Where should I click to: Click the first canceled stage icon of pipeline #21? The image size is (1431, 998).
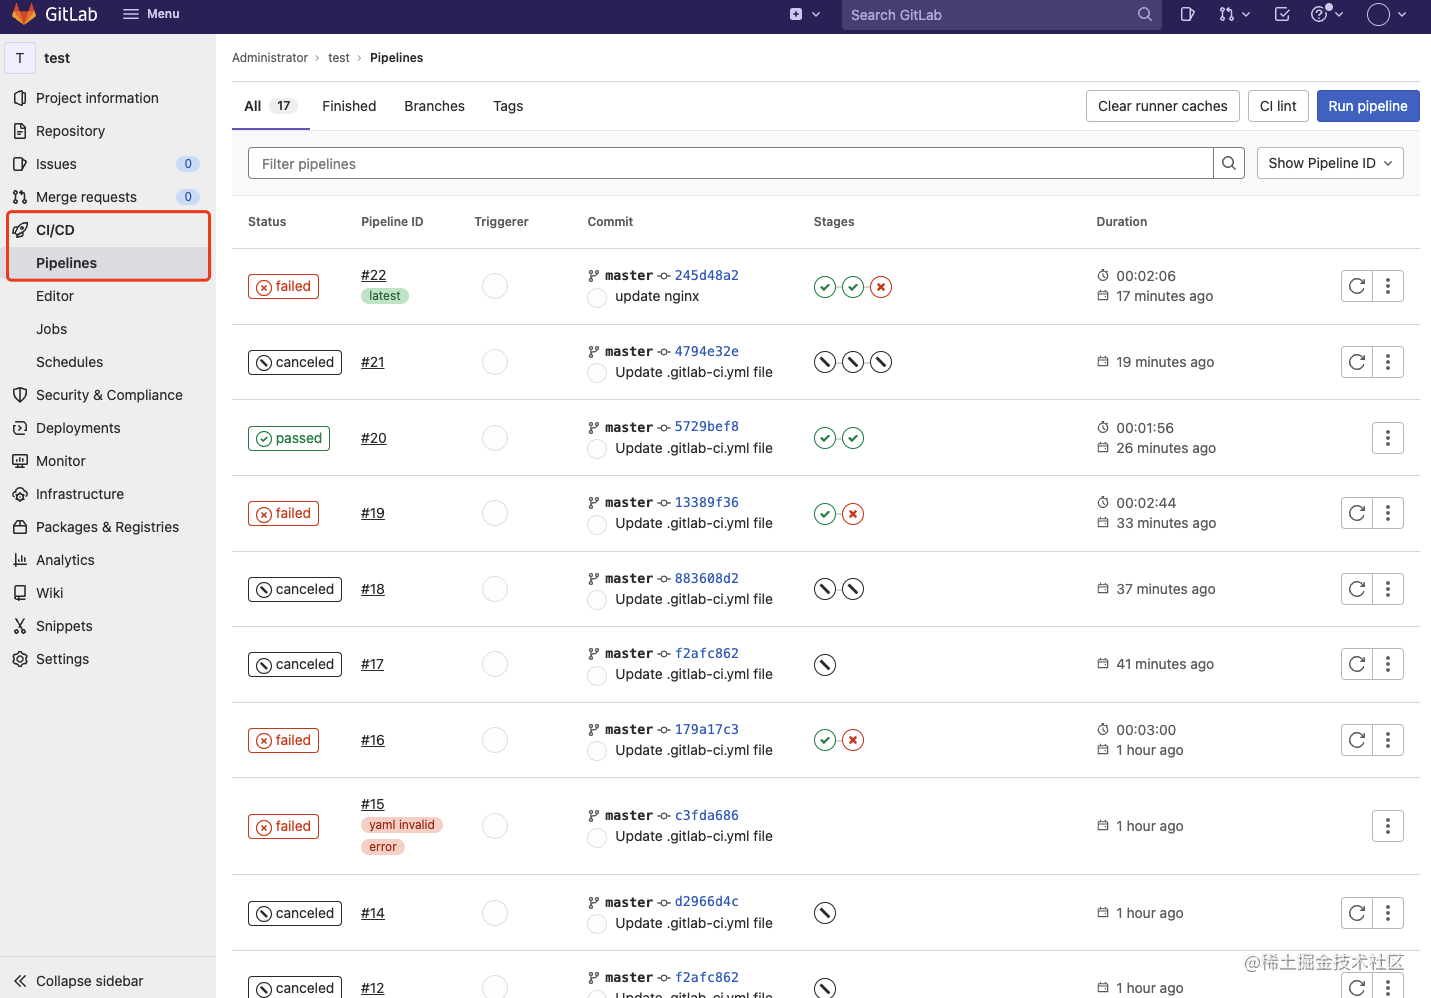[825, 362]
